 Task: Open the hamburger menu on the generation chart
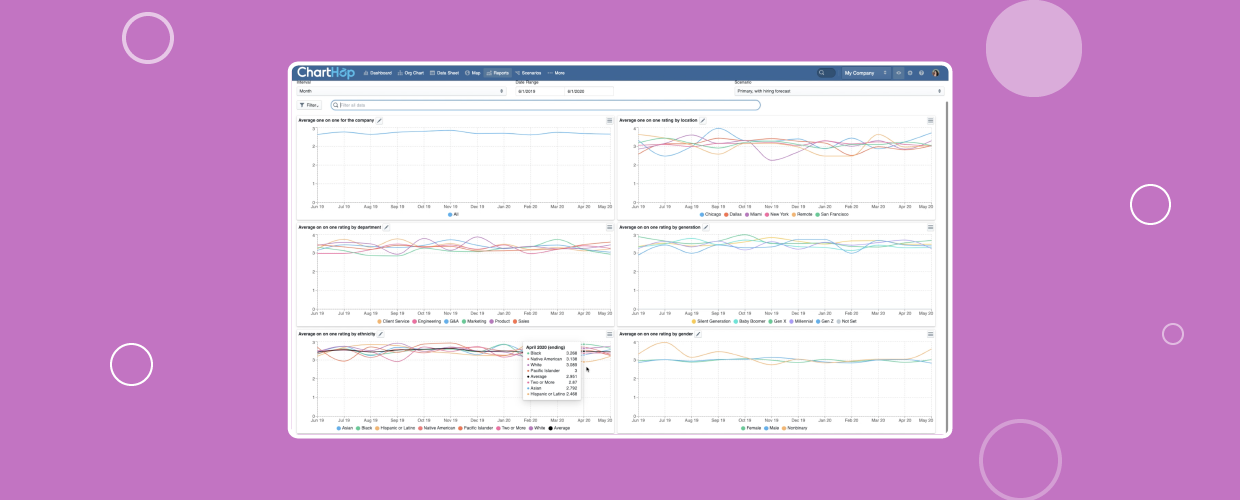point(930,227)
